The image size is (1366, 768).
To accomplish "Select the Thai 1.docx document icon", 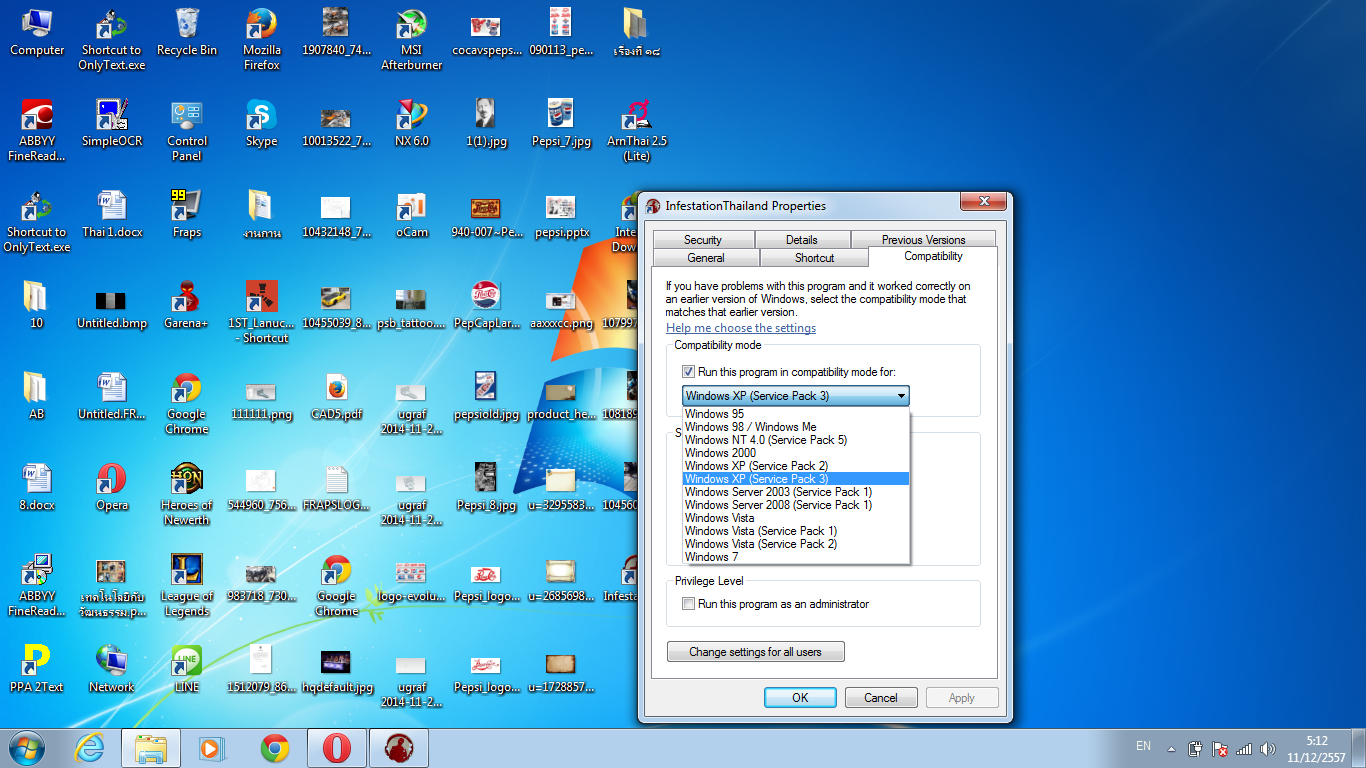I will point(112,215).
